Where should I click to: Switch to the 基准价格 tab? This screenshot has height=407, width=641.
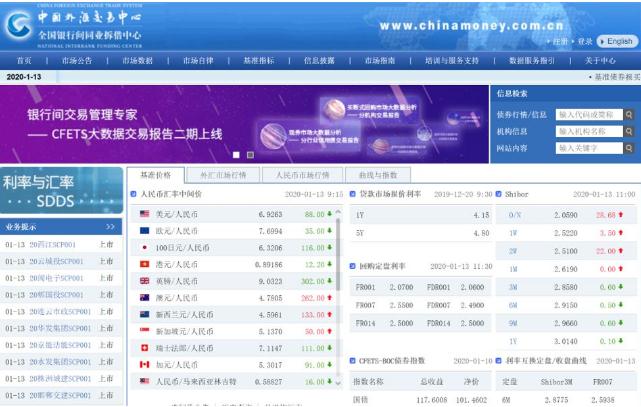[156, 175]
